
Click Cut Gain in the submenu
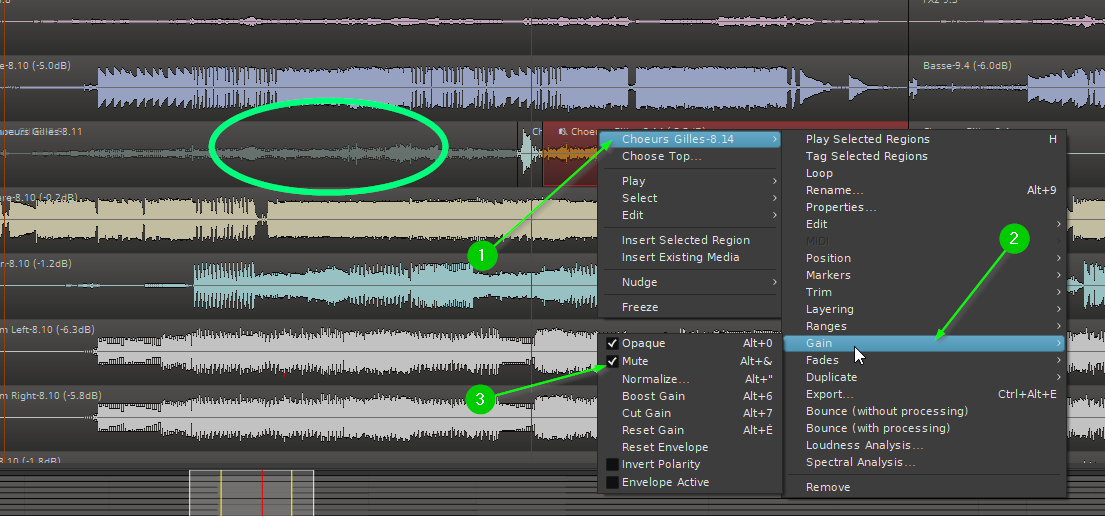tap(646, 413)
